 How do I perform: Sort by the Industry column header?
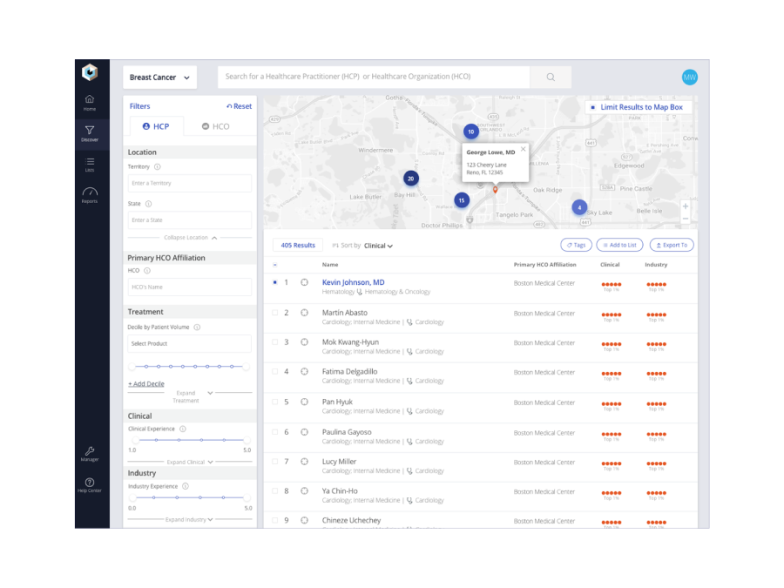pos(656,264)
